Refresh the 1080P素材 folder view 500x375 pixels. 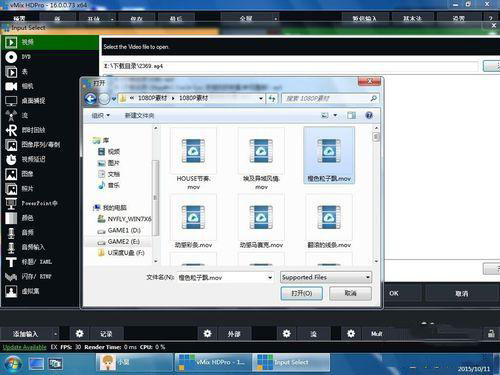[272, 98]
